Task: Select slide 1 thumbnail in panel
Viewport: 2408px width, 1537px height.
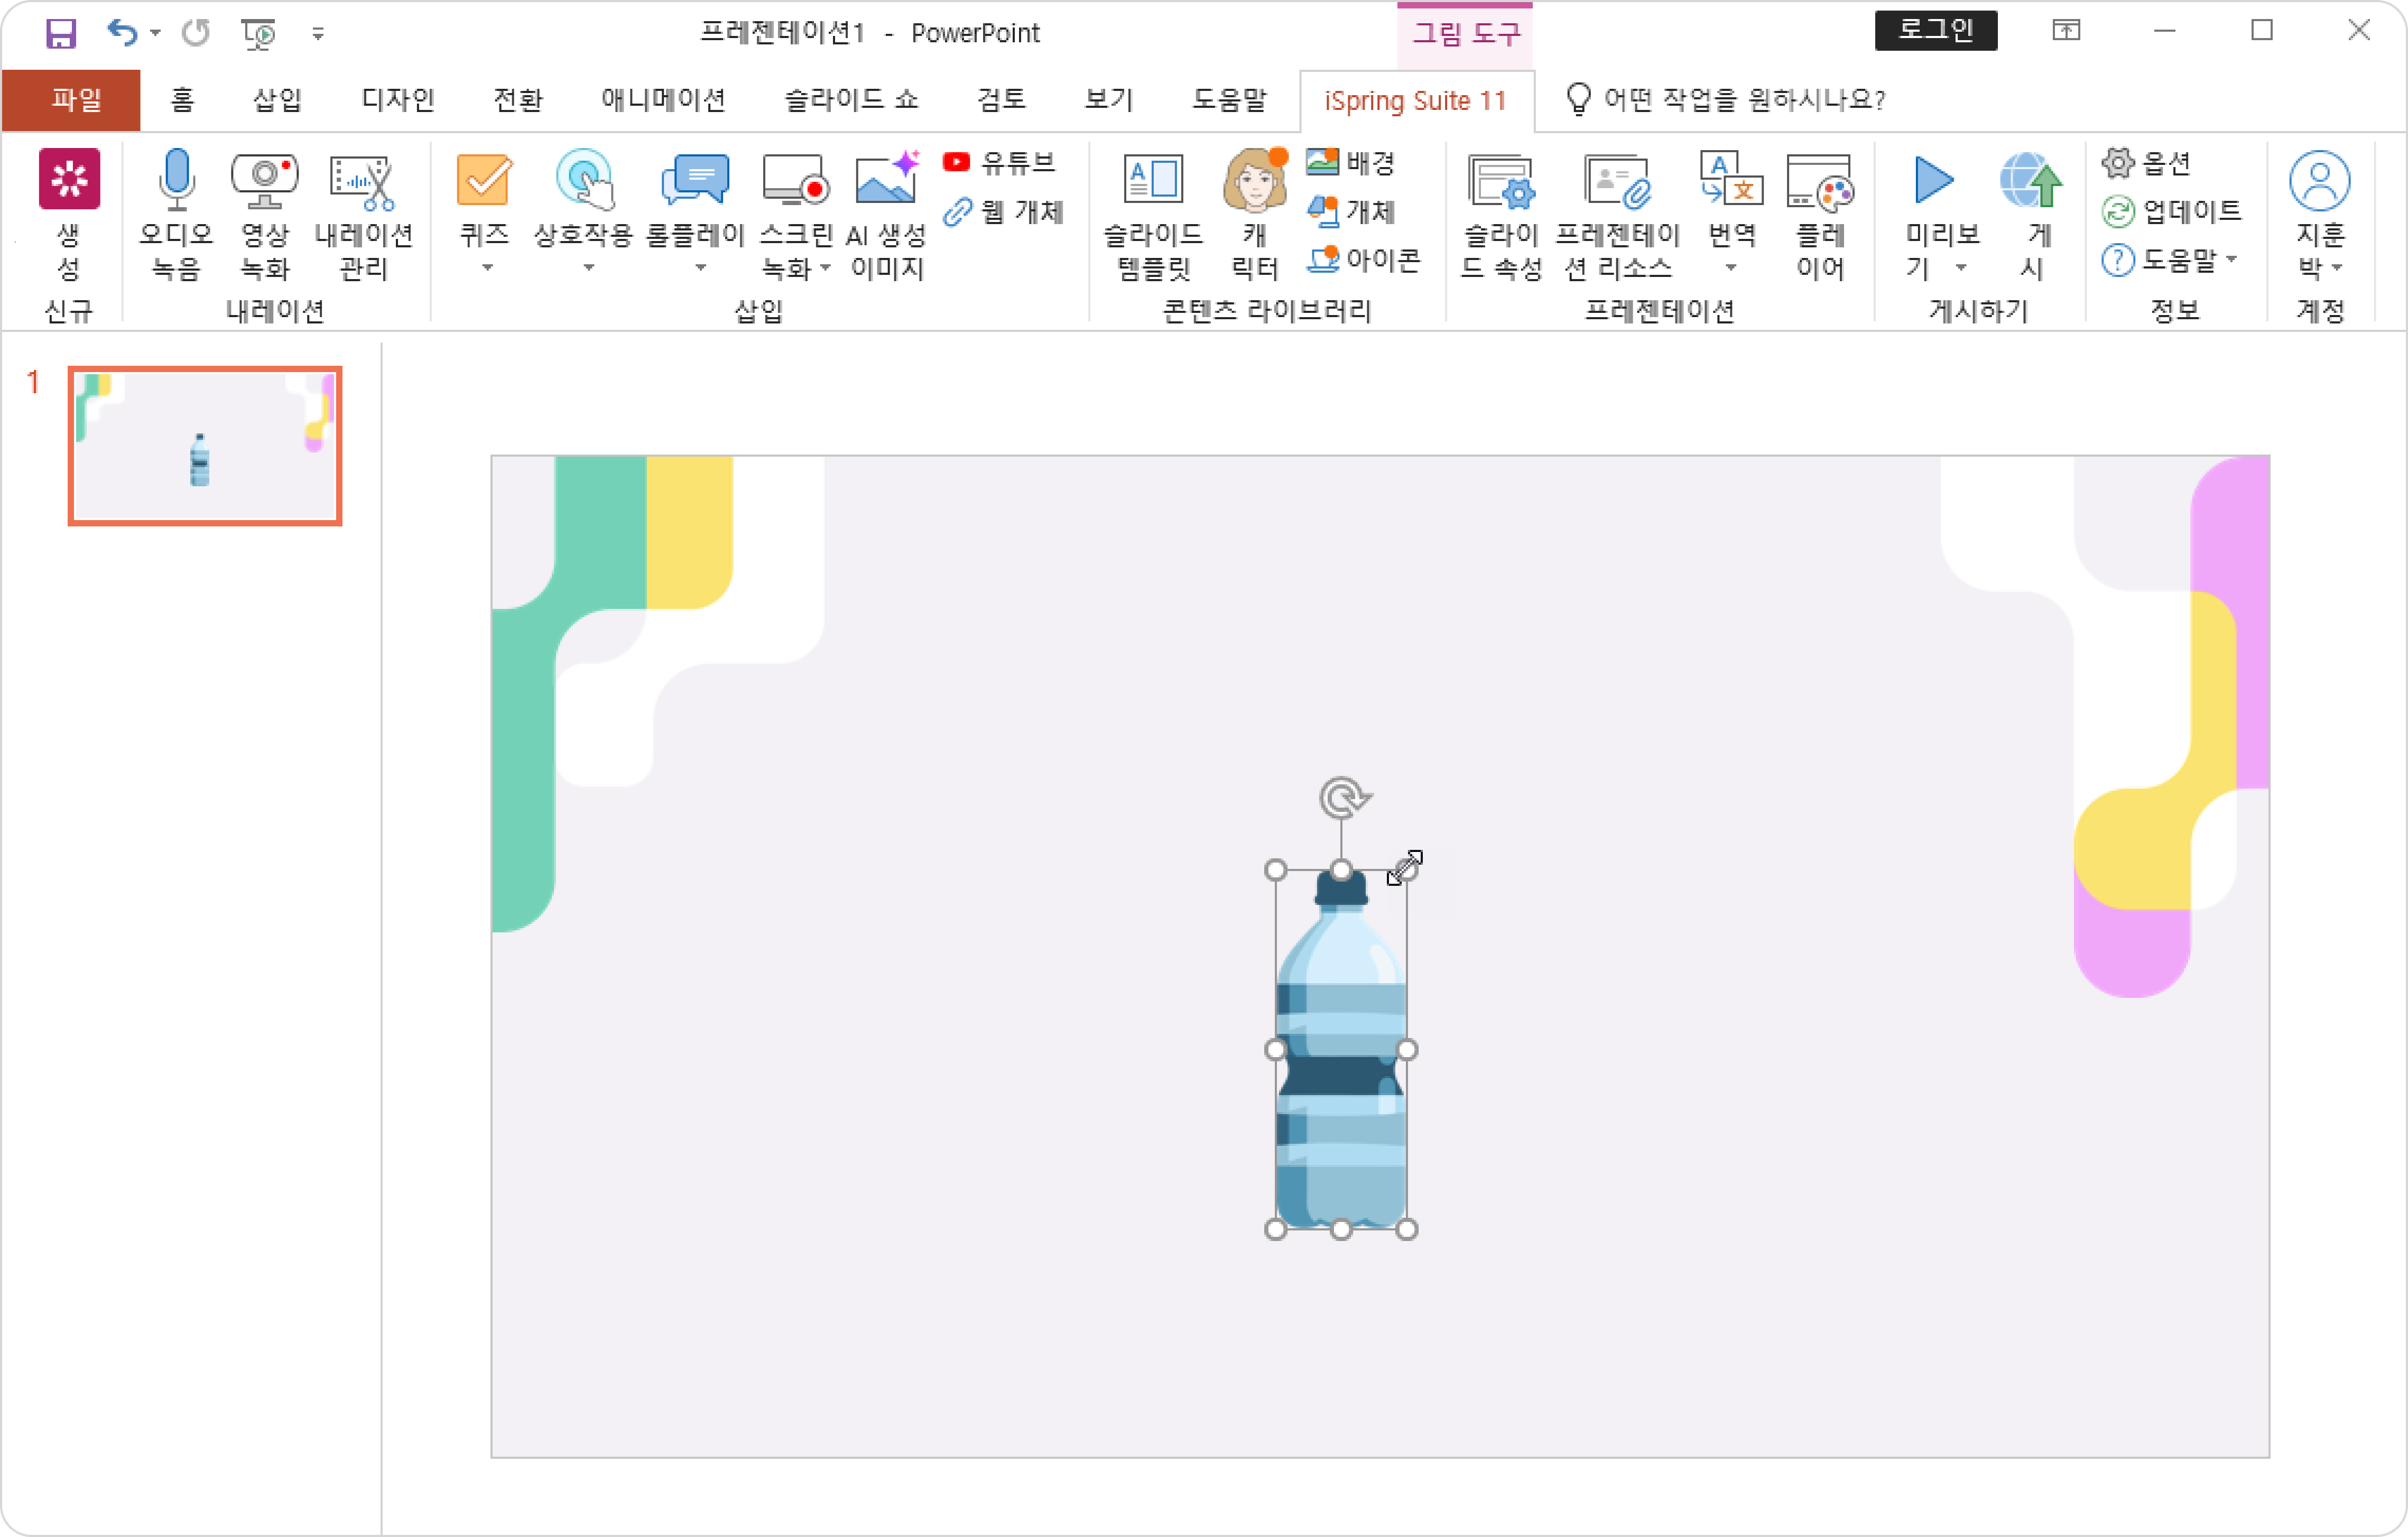Action: pos(205,446)
